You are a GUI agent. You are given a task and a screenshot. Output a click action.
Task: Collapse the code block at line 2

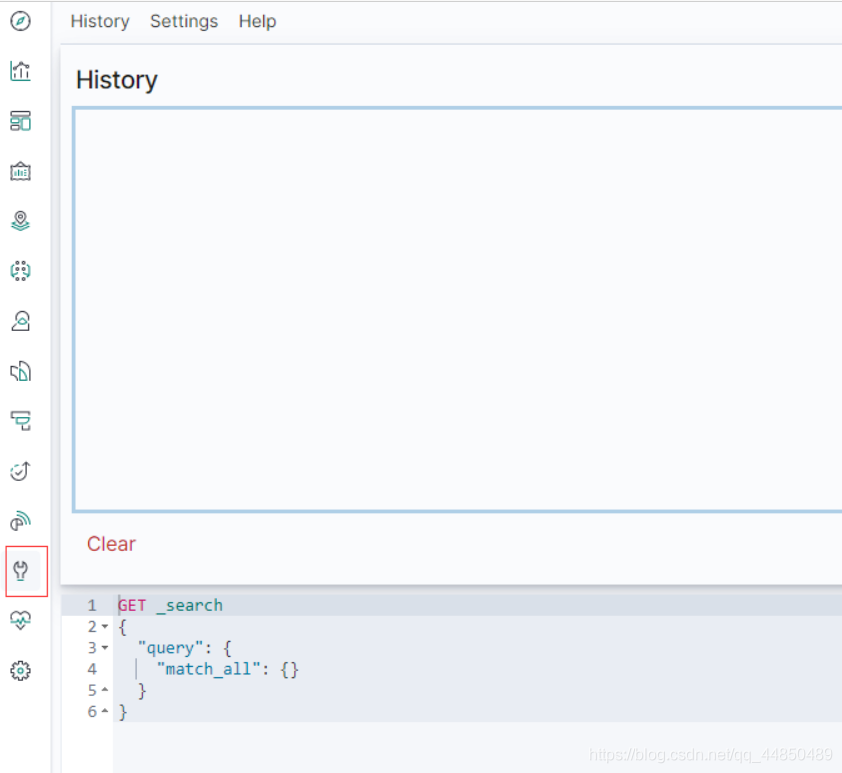(105, 626)
